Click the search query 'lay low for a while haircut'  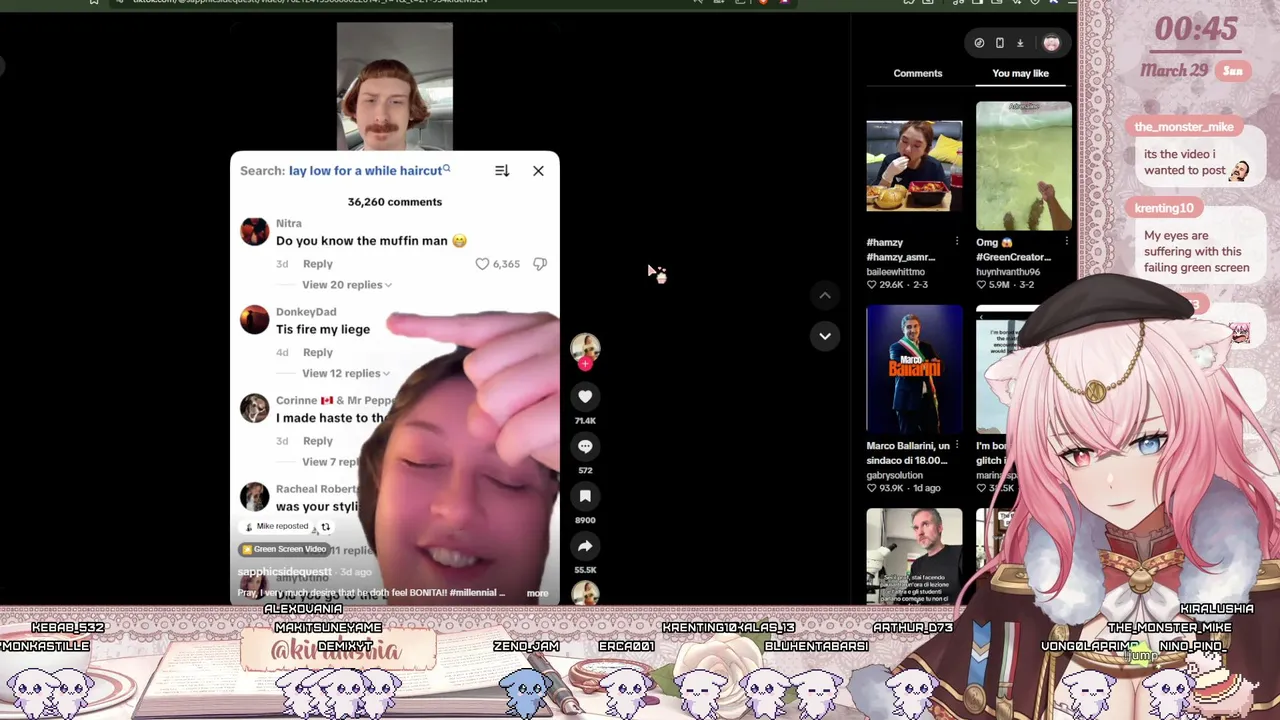pyautogui.click(x=365, y=171)
